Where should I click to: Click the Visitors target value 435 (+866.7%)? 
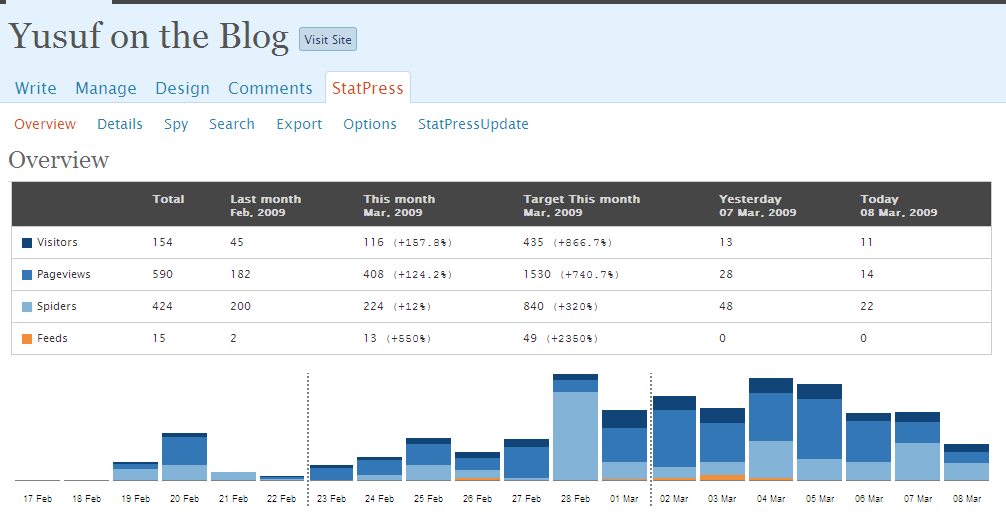click(568, 242)
